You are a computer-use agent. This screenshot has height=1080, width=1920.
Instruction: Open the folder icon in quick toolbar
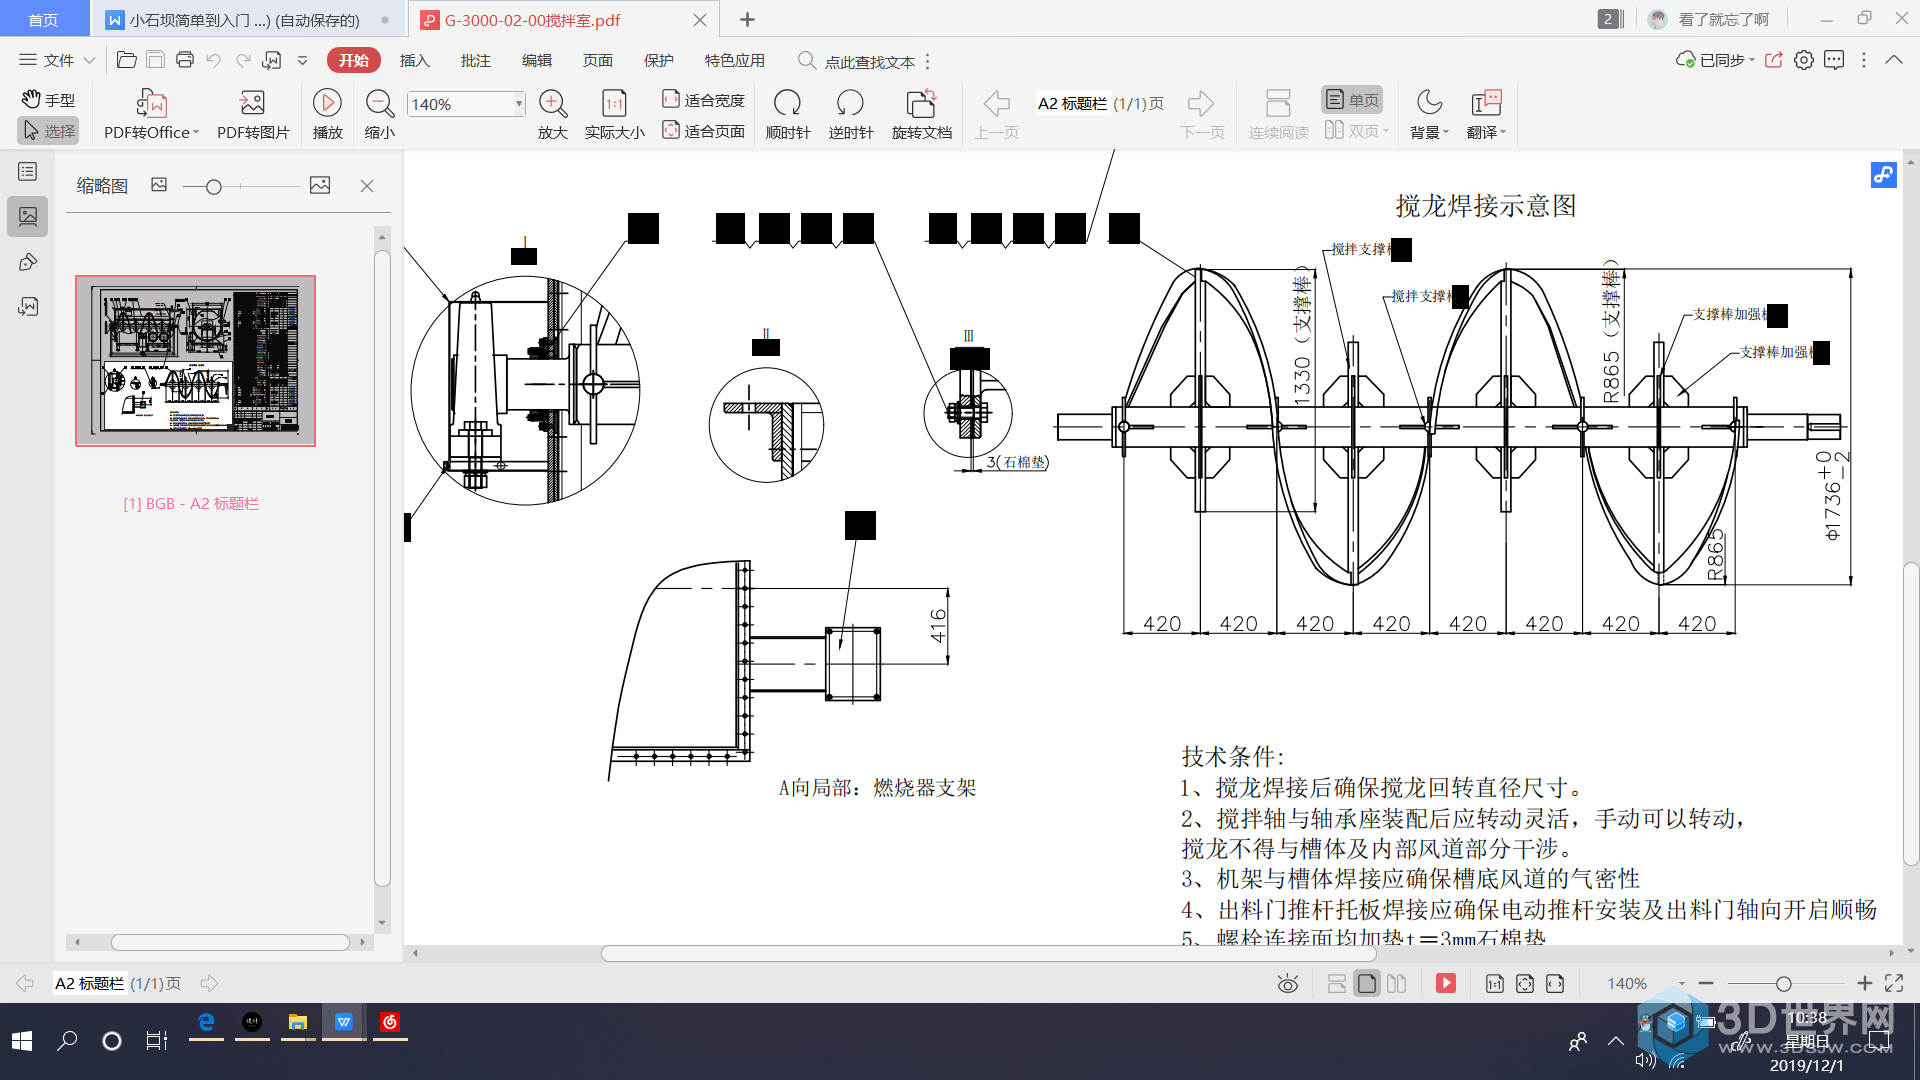(x=127, y=60)
